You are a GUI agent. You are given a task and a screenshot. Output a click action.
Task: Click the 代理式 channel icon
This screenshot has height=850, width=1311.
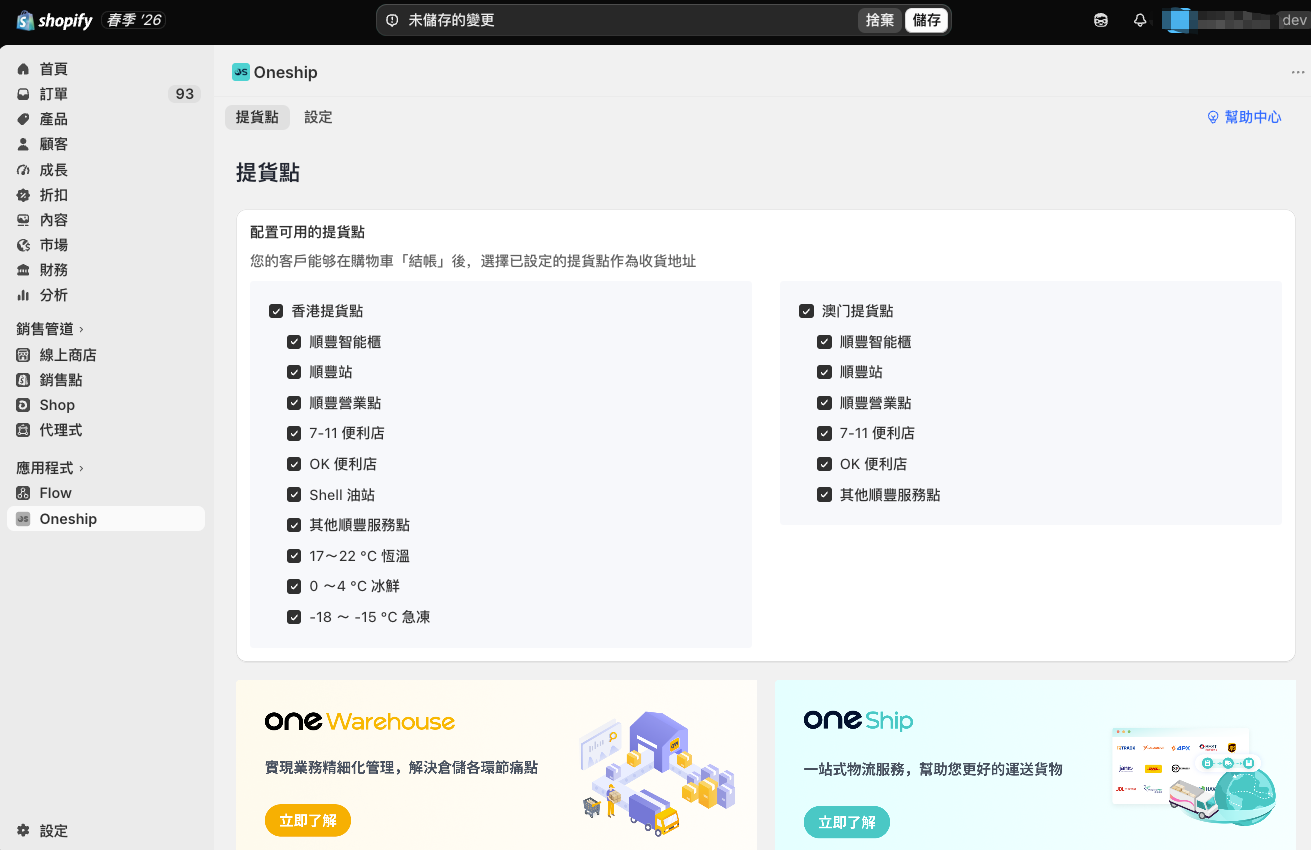23,430
